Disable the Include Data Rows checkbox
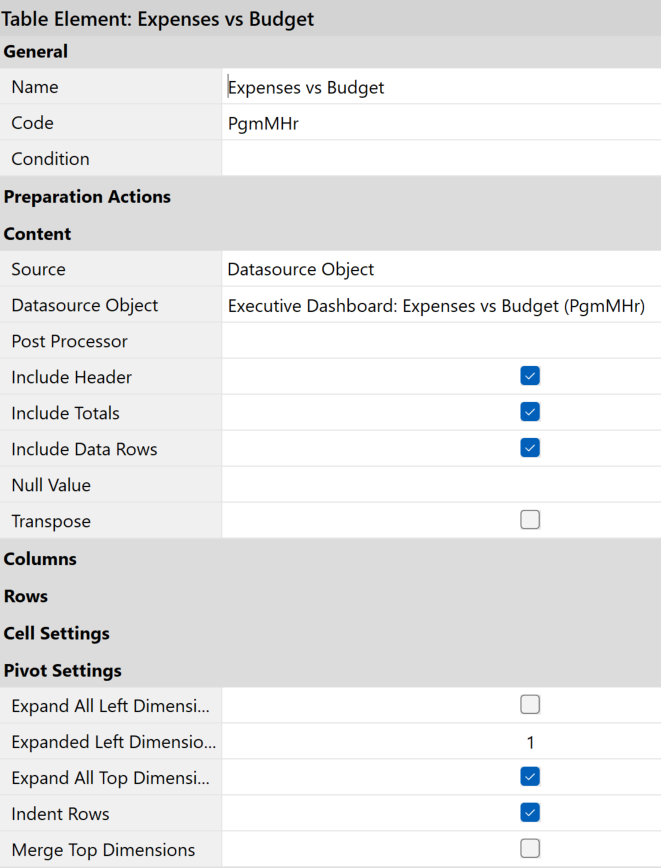Screen dimensions: 661x868 [530, 449]
